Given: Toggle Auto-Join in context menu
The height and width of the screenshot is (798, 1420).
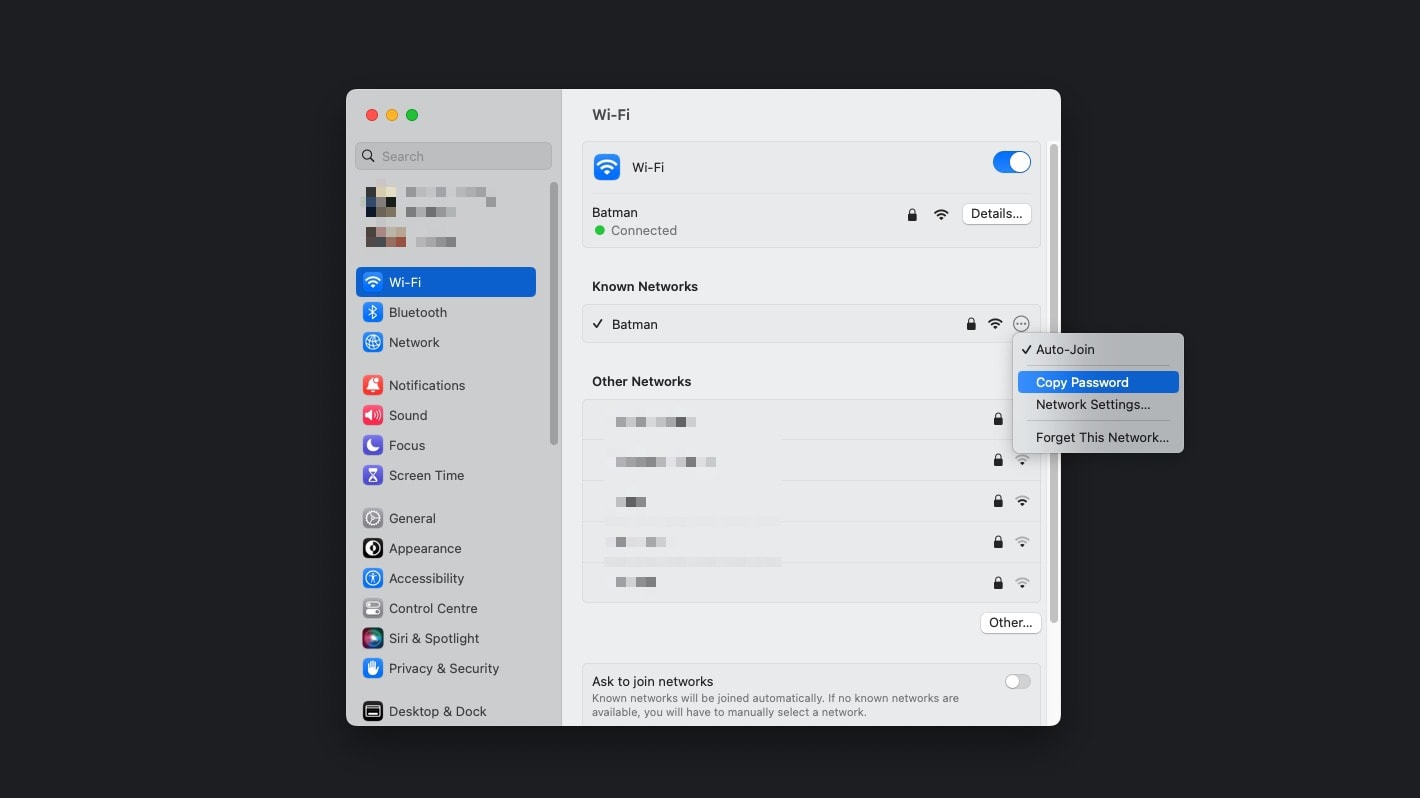Looking at the screenshot, I should point(1065,350).
